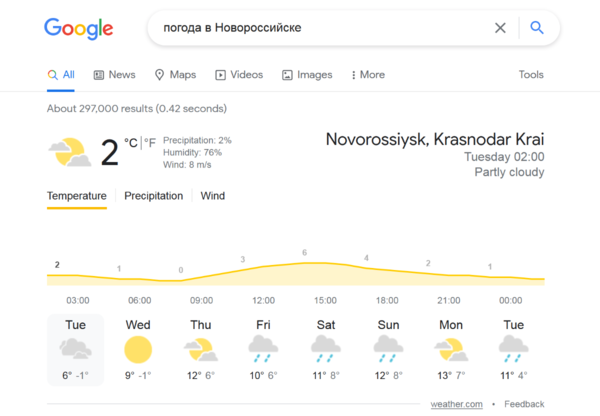Select Thursday's partly cloudy forecast icon
600x416 pixels.
click(x=200, y=349)
